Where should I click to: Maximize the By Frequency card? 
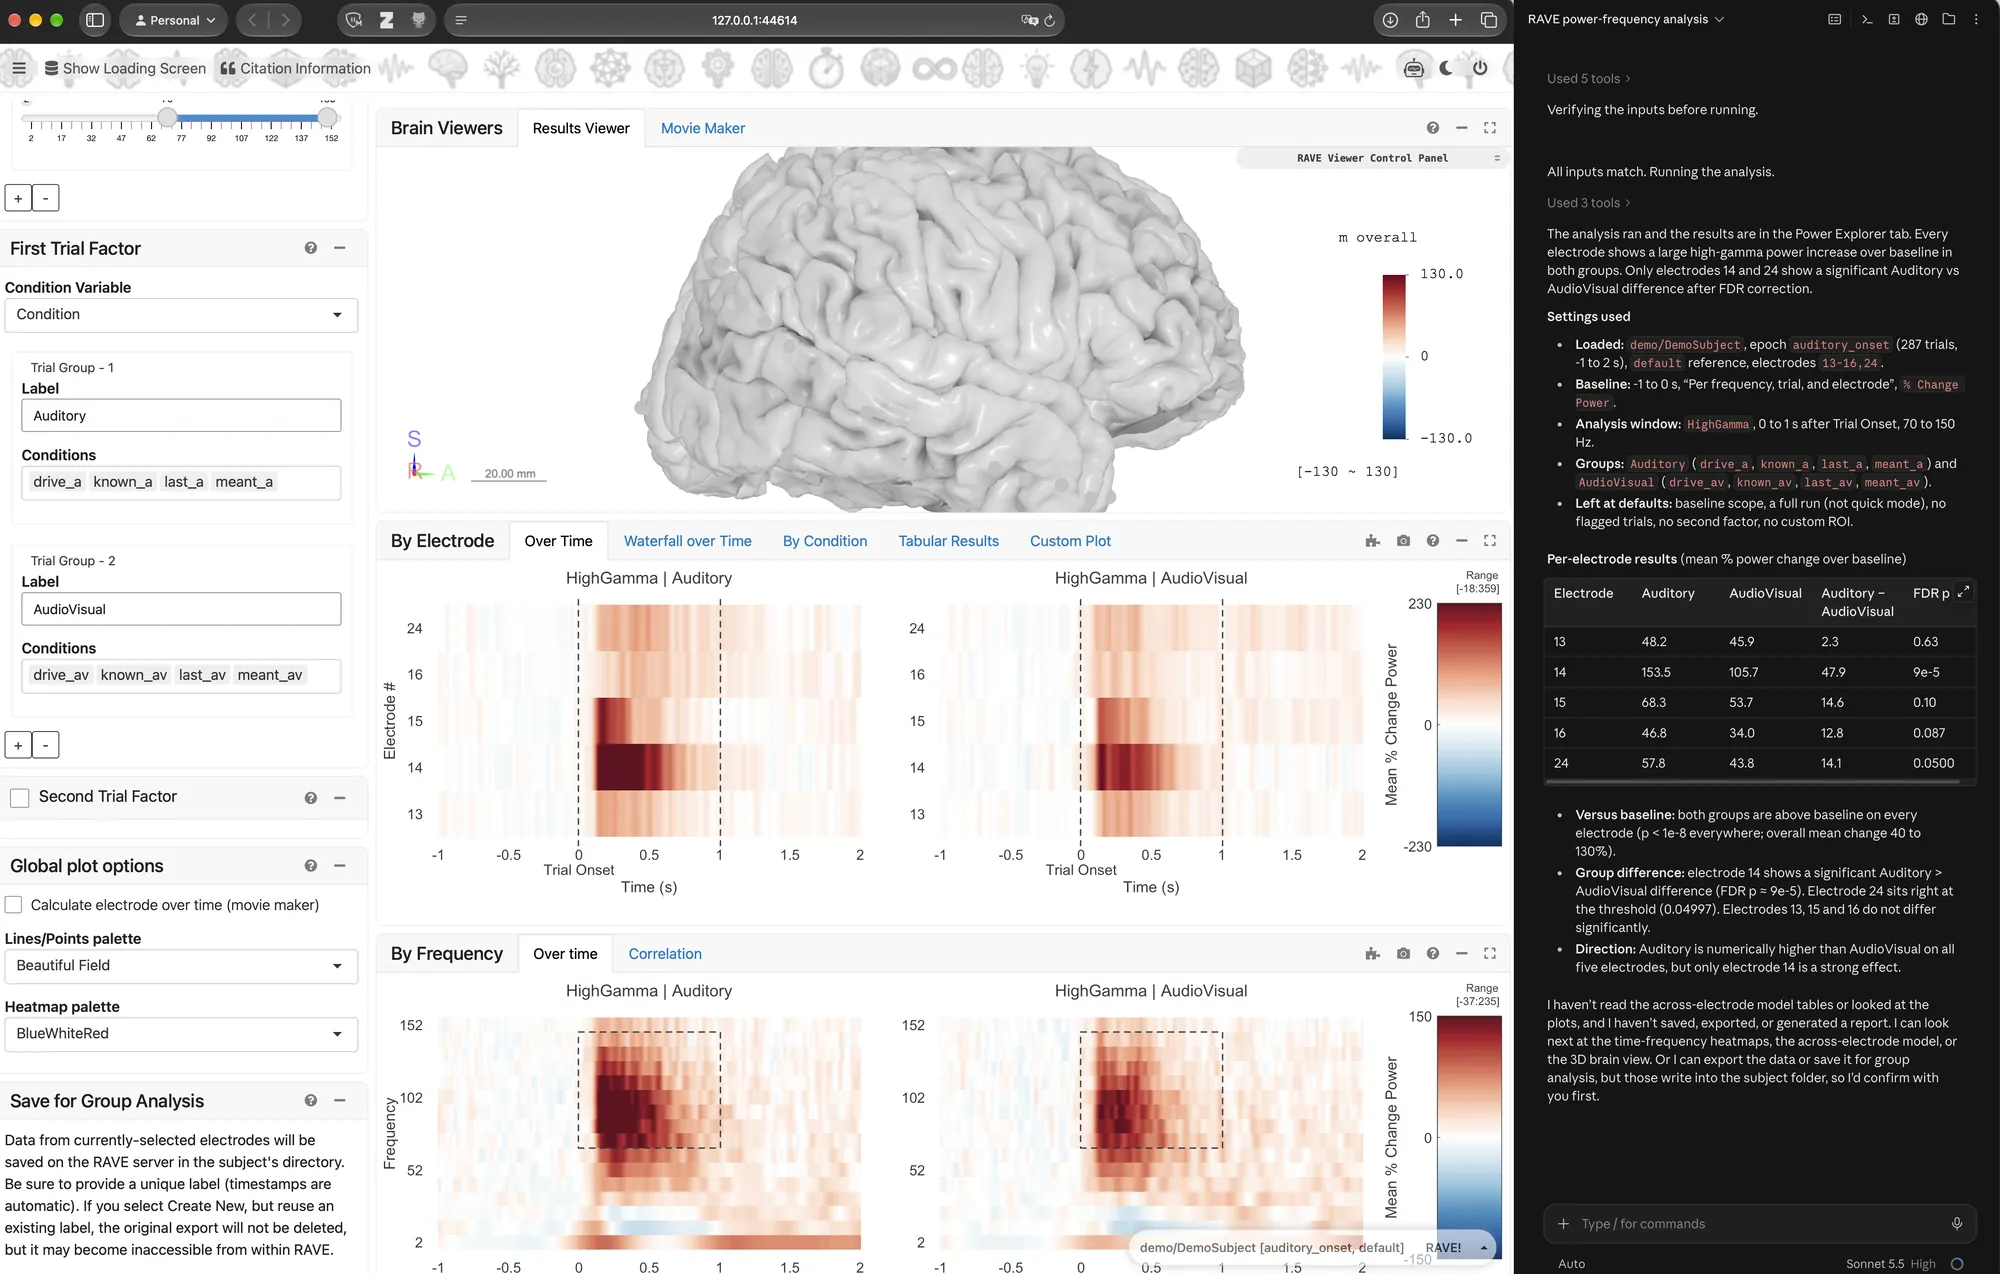tap(1489, 954)
